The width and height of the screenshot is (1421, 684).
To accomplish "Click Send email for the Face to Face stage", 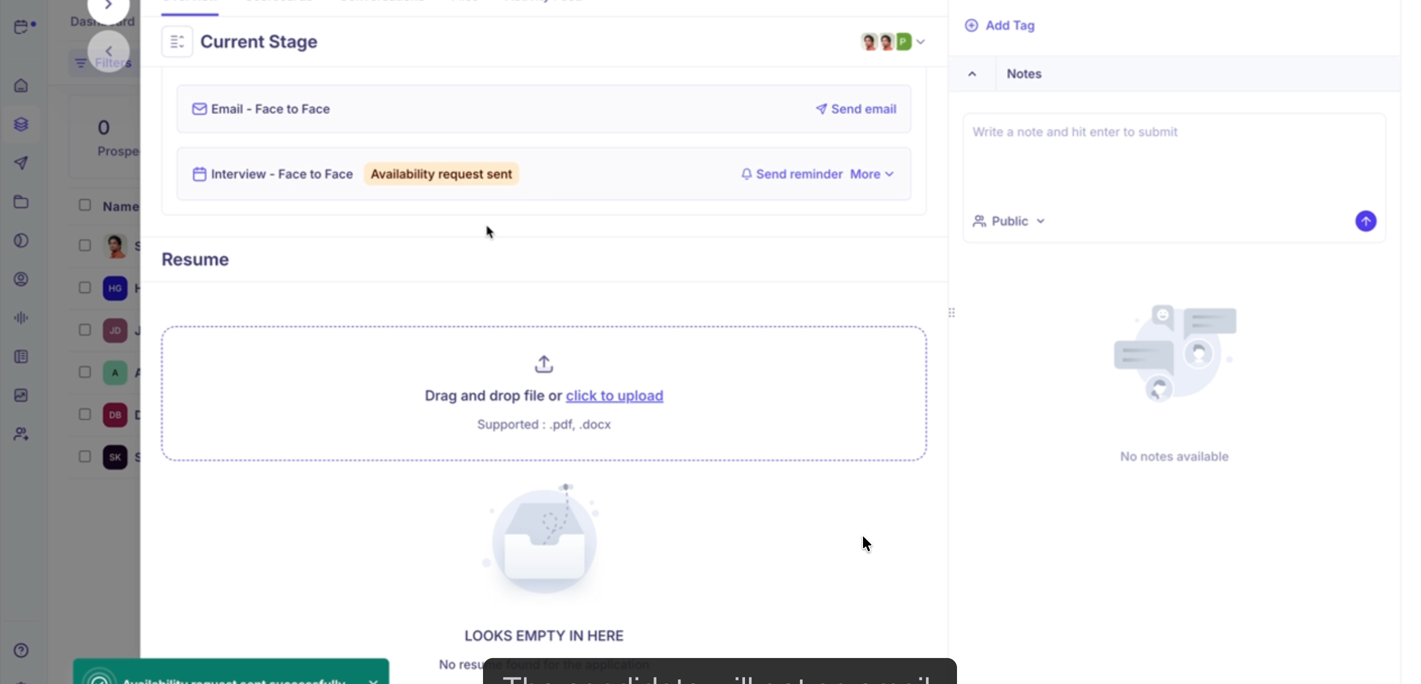I will (x=855, y=109).
